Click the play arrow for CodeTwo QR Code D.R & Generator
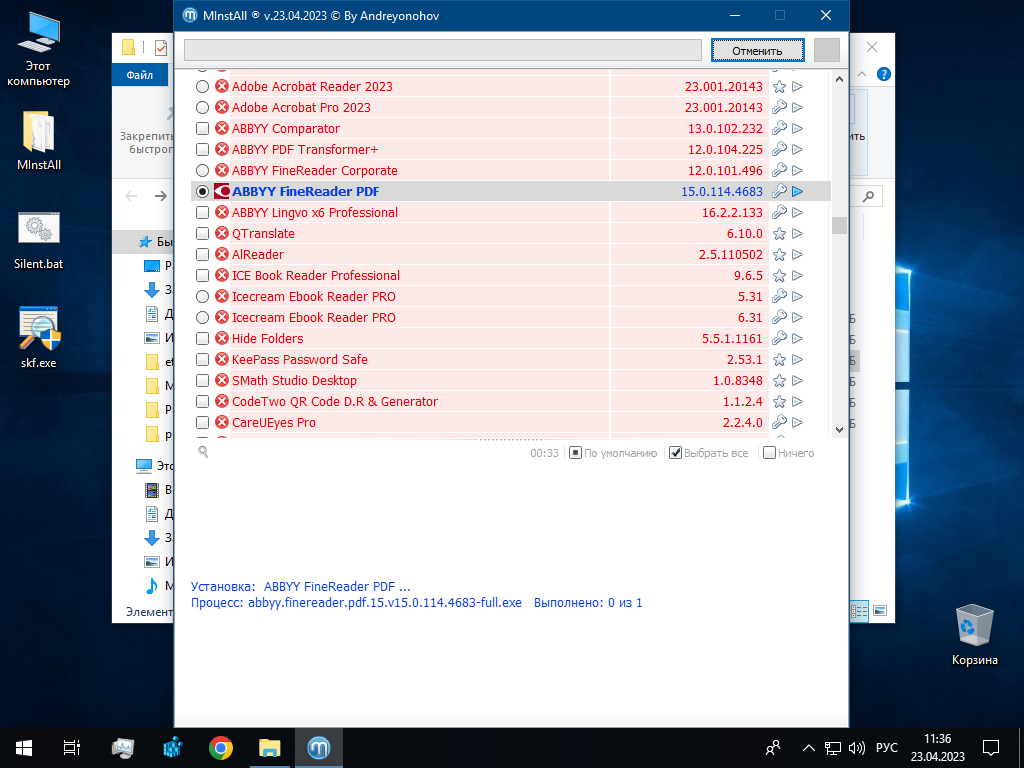The height and width of the screenshot is (768, 1024). [797, 402]
